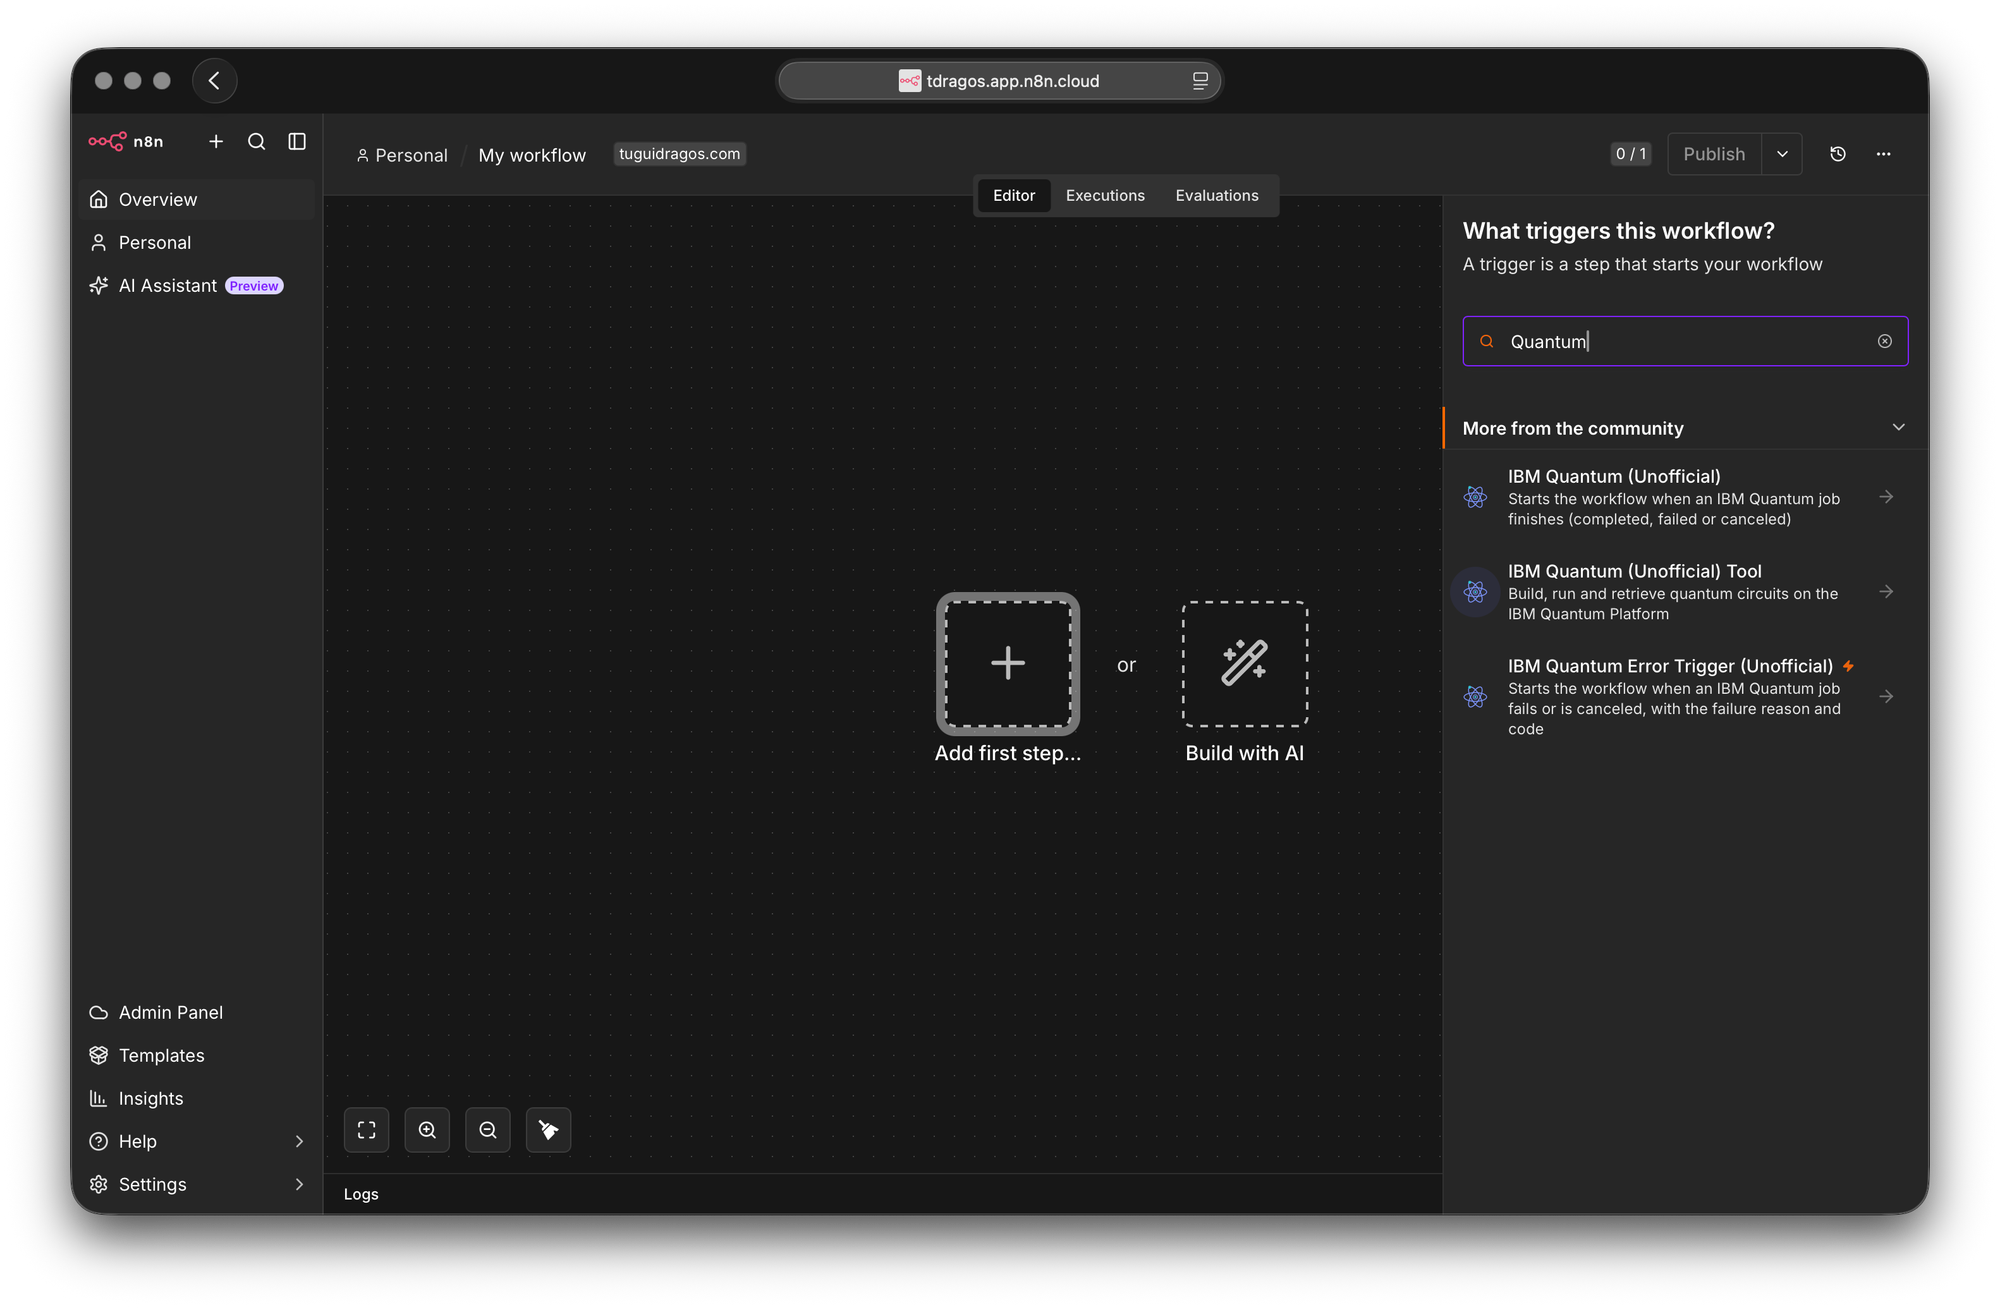Expand the Publish dropdown arrow
This screenshot has width=2000, height=1308.
(x=1782, y=154)
